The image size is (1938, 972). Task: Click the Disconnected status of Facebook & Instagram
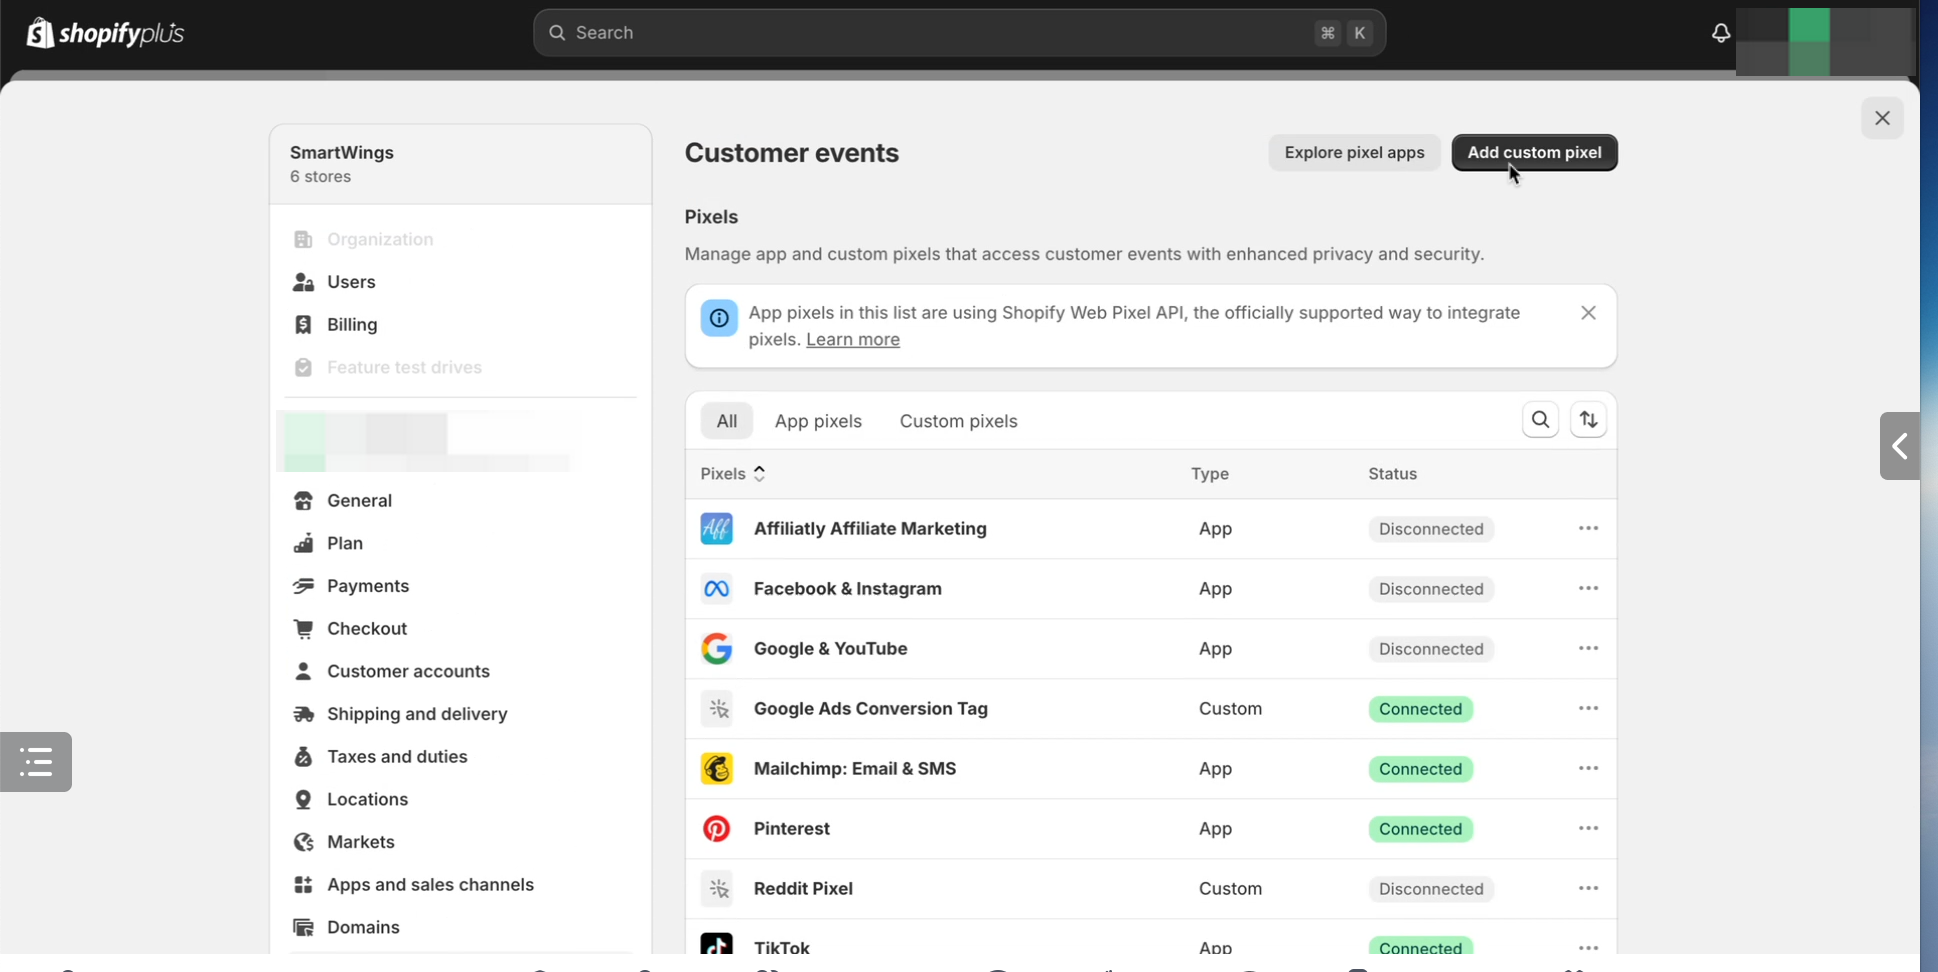(x=1431, y=589)
